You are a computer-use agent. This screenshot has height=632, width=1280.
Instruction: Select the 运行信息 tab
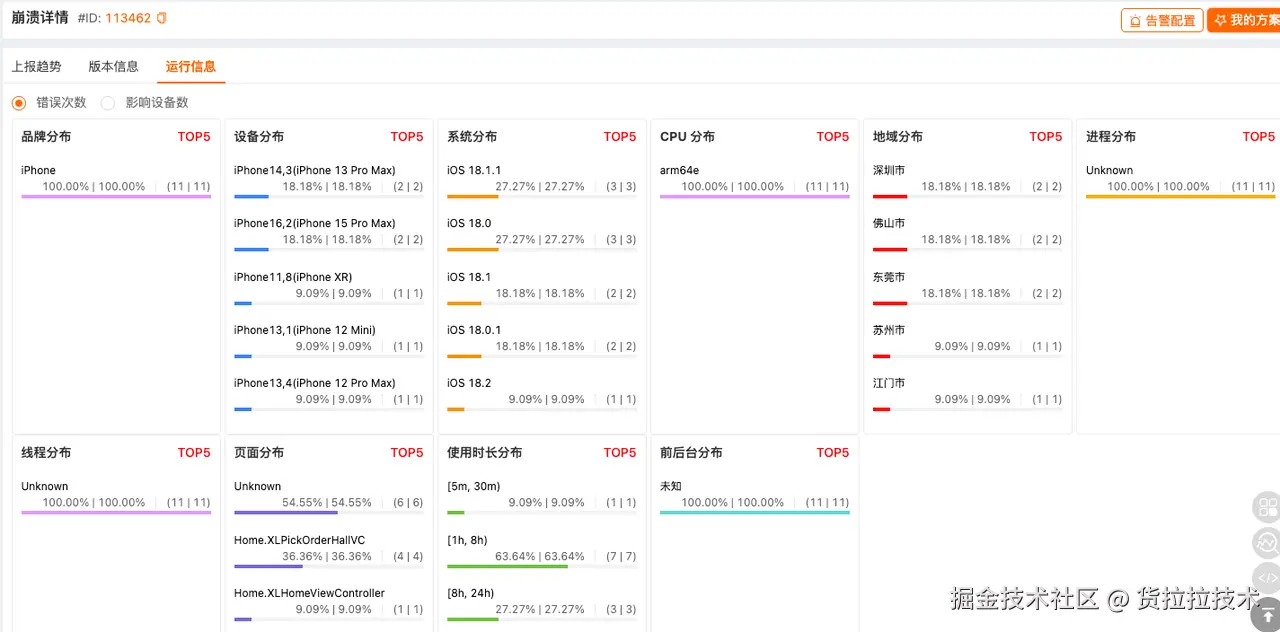190,67
